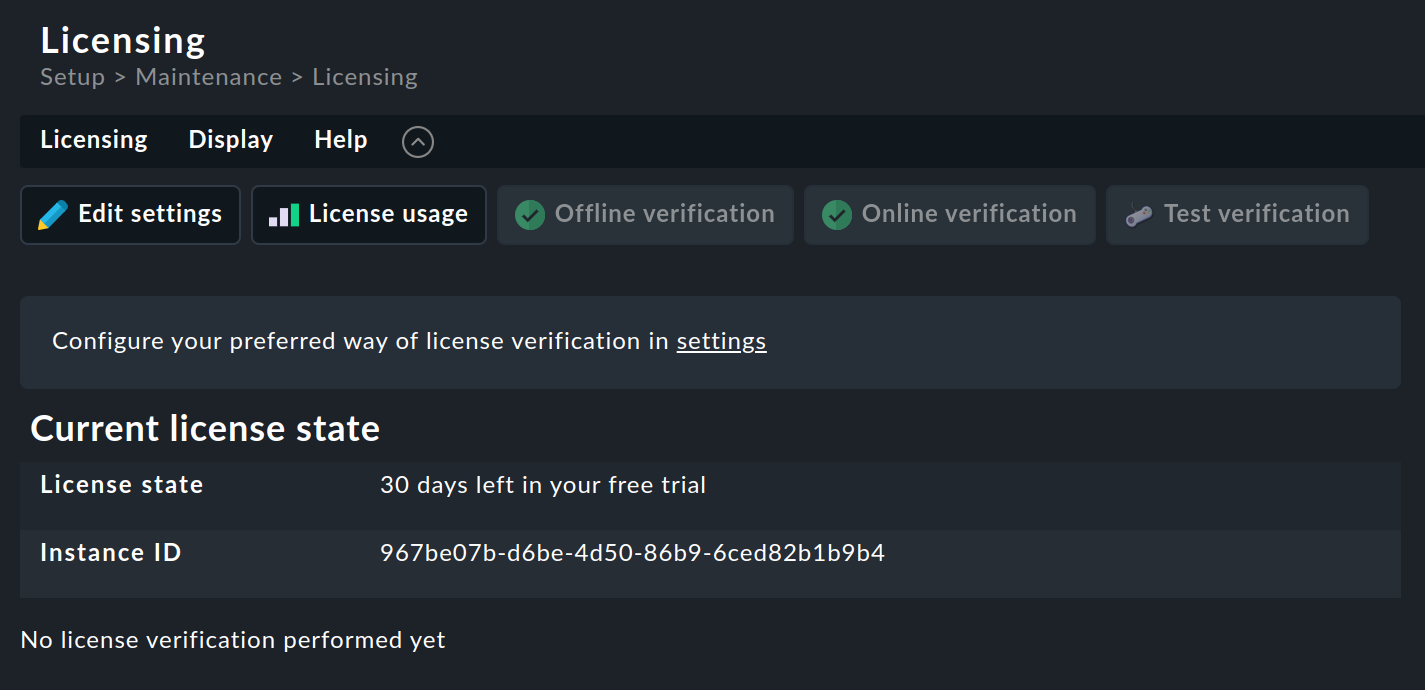Screen dimensions: 1425x690
Task: Click the License state row
Action: pyautogui.click(x=542, y=485)
